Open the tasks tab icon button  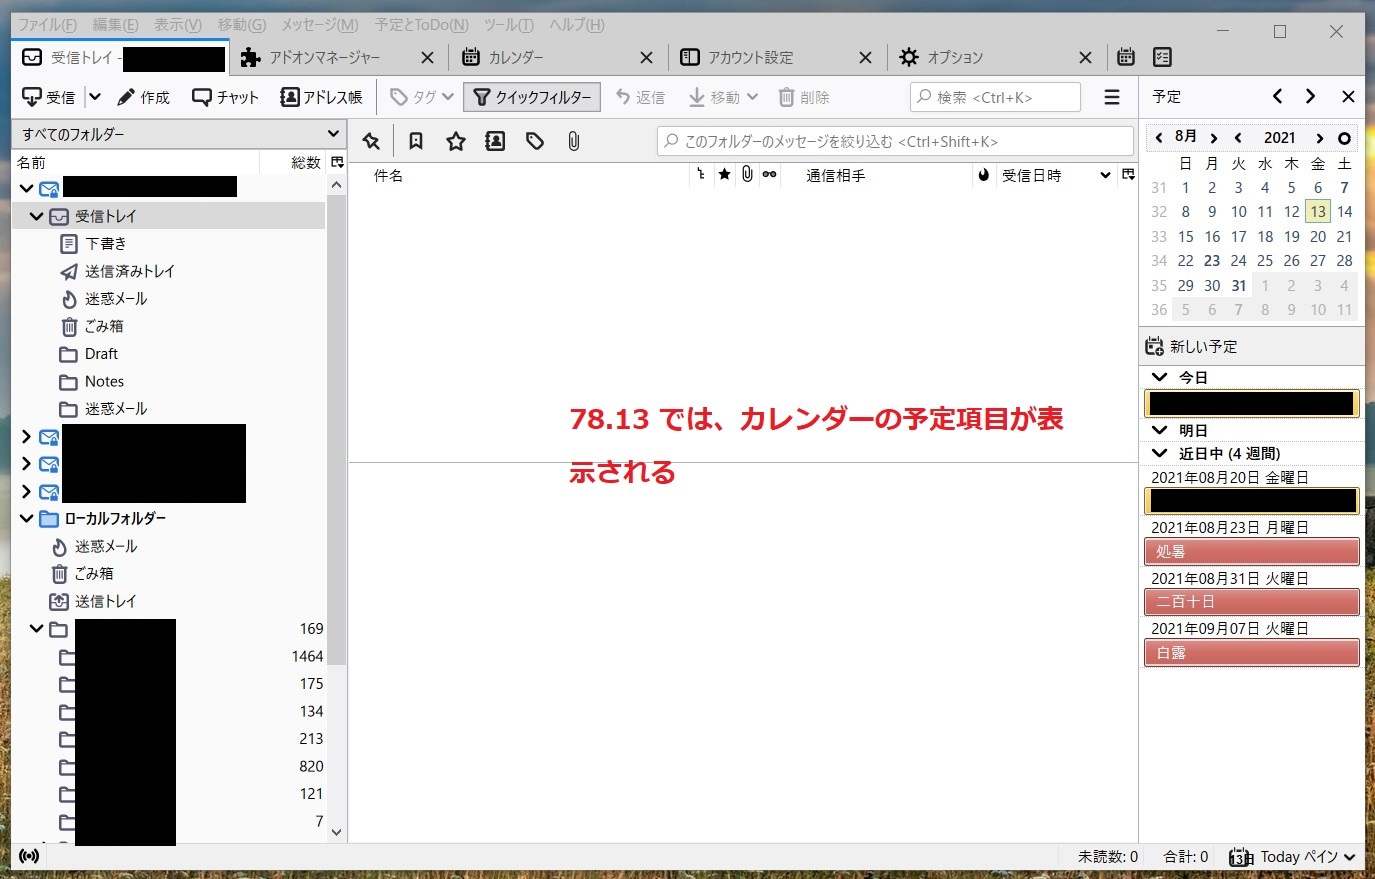1162,57
